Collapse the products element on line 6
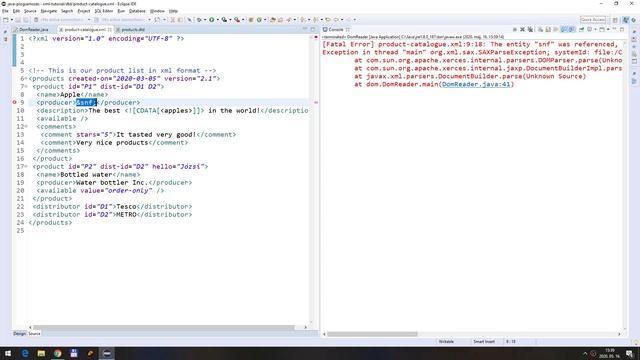 click(x=26, y=78)
